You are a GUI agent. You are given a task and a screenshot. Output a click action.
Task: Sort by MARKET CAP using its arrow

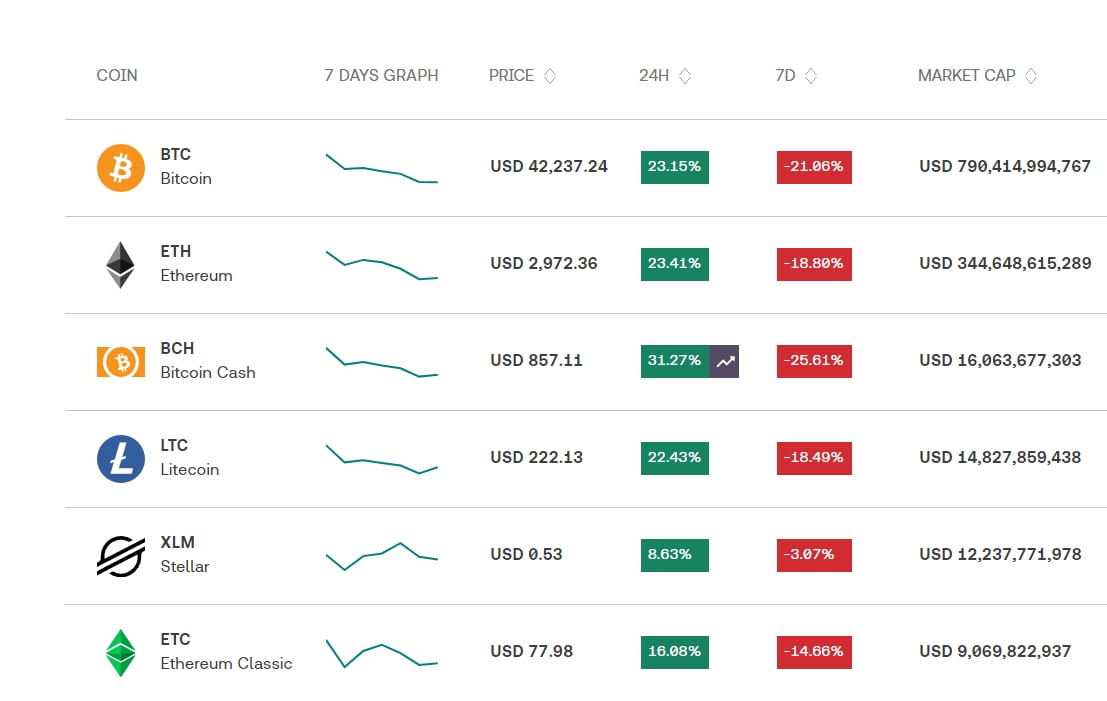pyautogui.click(x=1031, y=76)
